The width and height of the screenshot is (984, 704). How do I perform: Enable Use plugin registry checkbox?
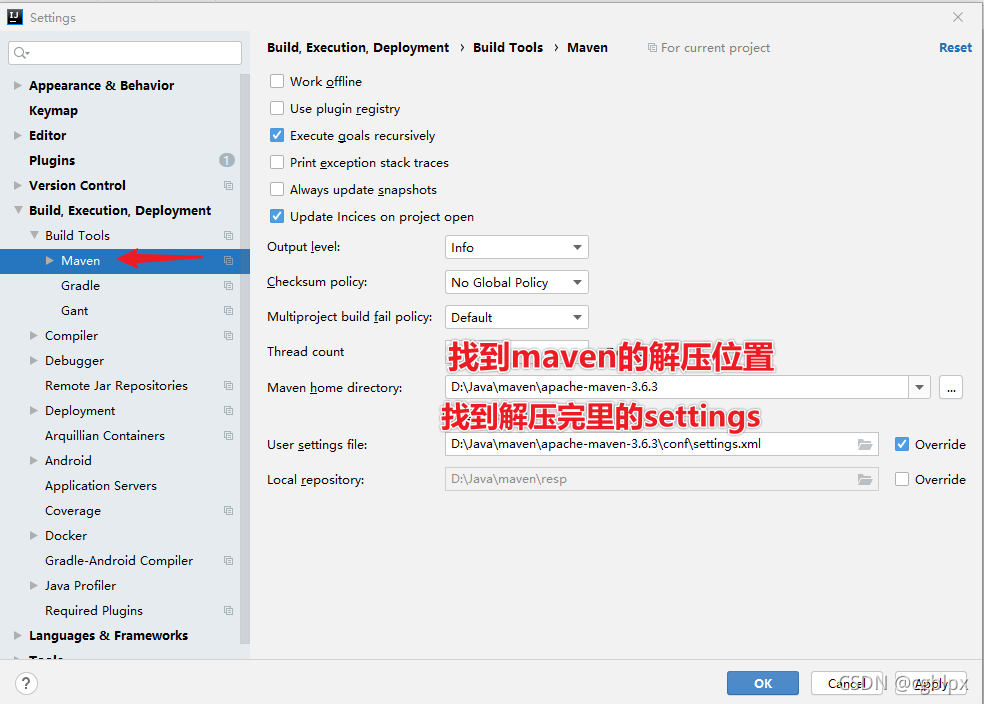[277, 109]
